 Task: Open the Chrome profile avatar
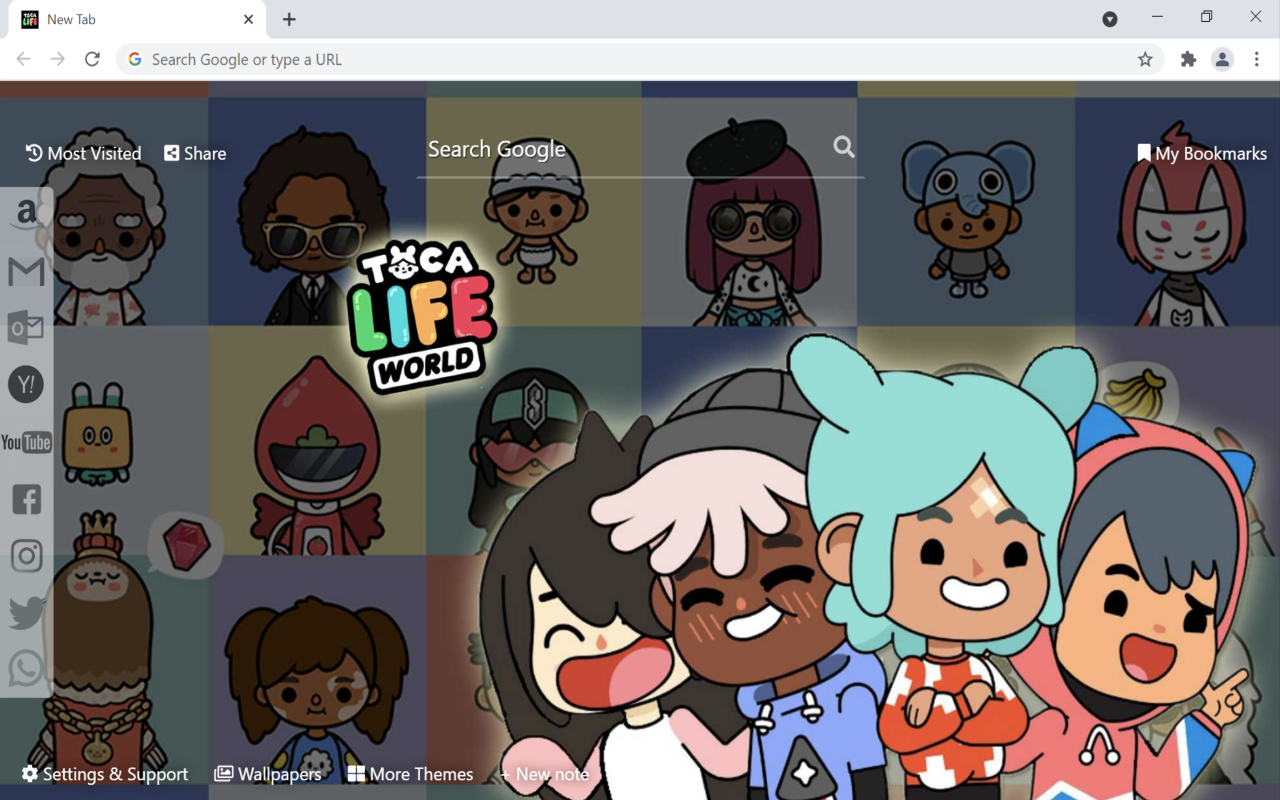pyautogui.click(x=1222, y=60)
